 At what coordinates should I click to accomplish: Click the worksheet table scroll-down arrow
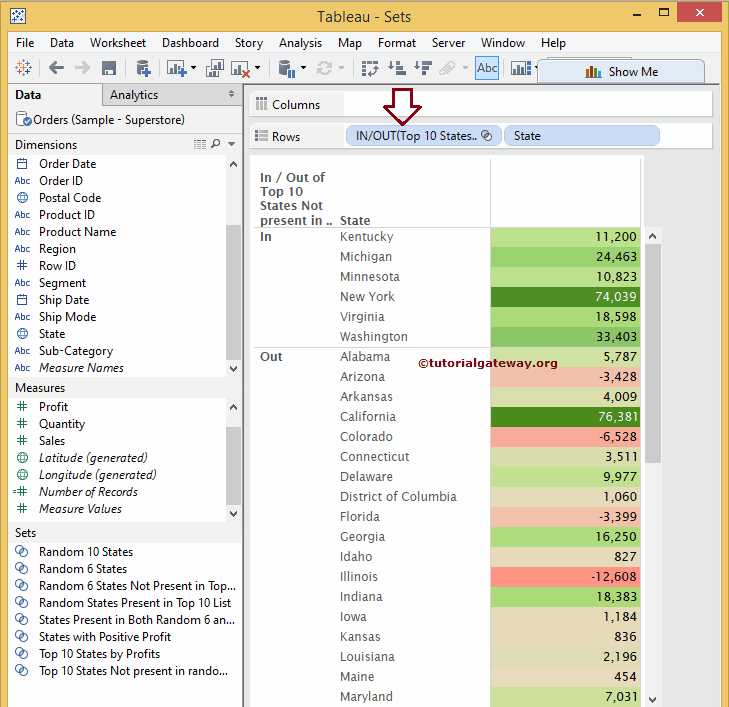652,699
